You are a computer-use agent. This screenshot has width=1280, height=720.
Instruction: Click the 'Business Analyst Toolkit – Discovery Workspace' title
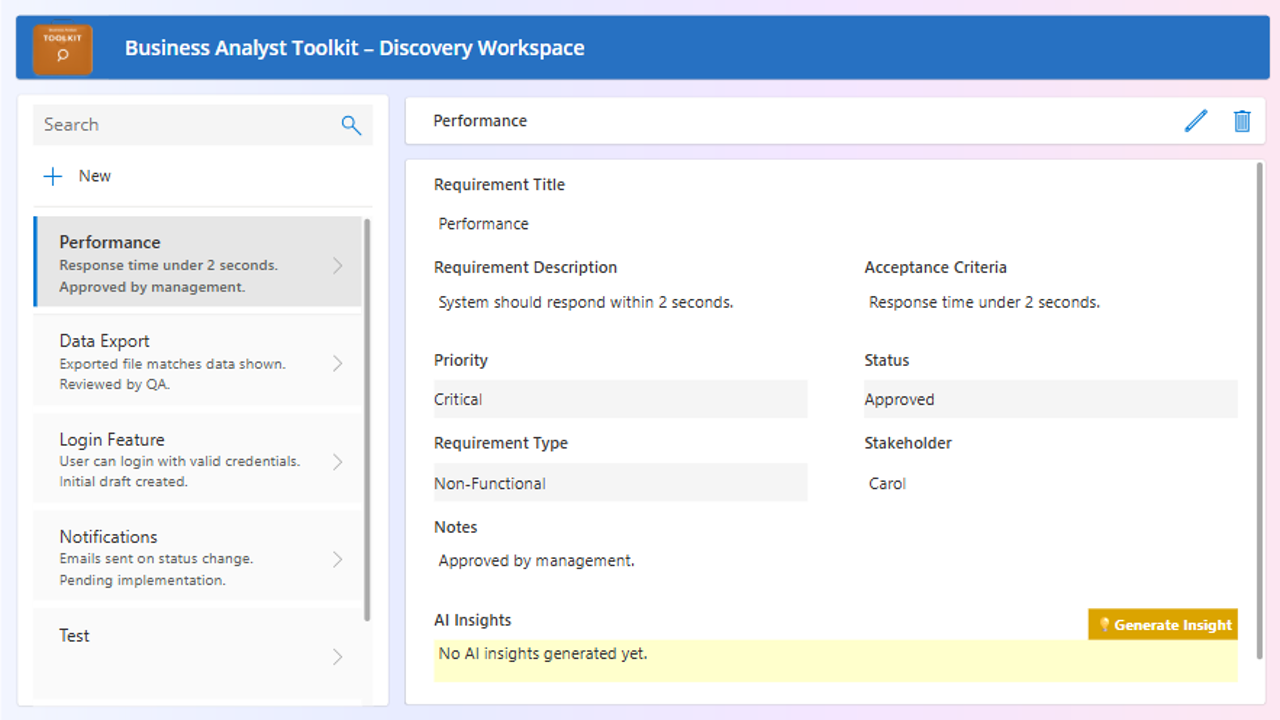click(355, 48)
